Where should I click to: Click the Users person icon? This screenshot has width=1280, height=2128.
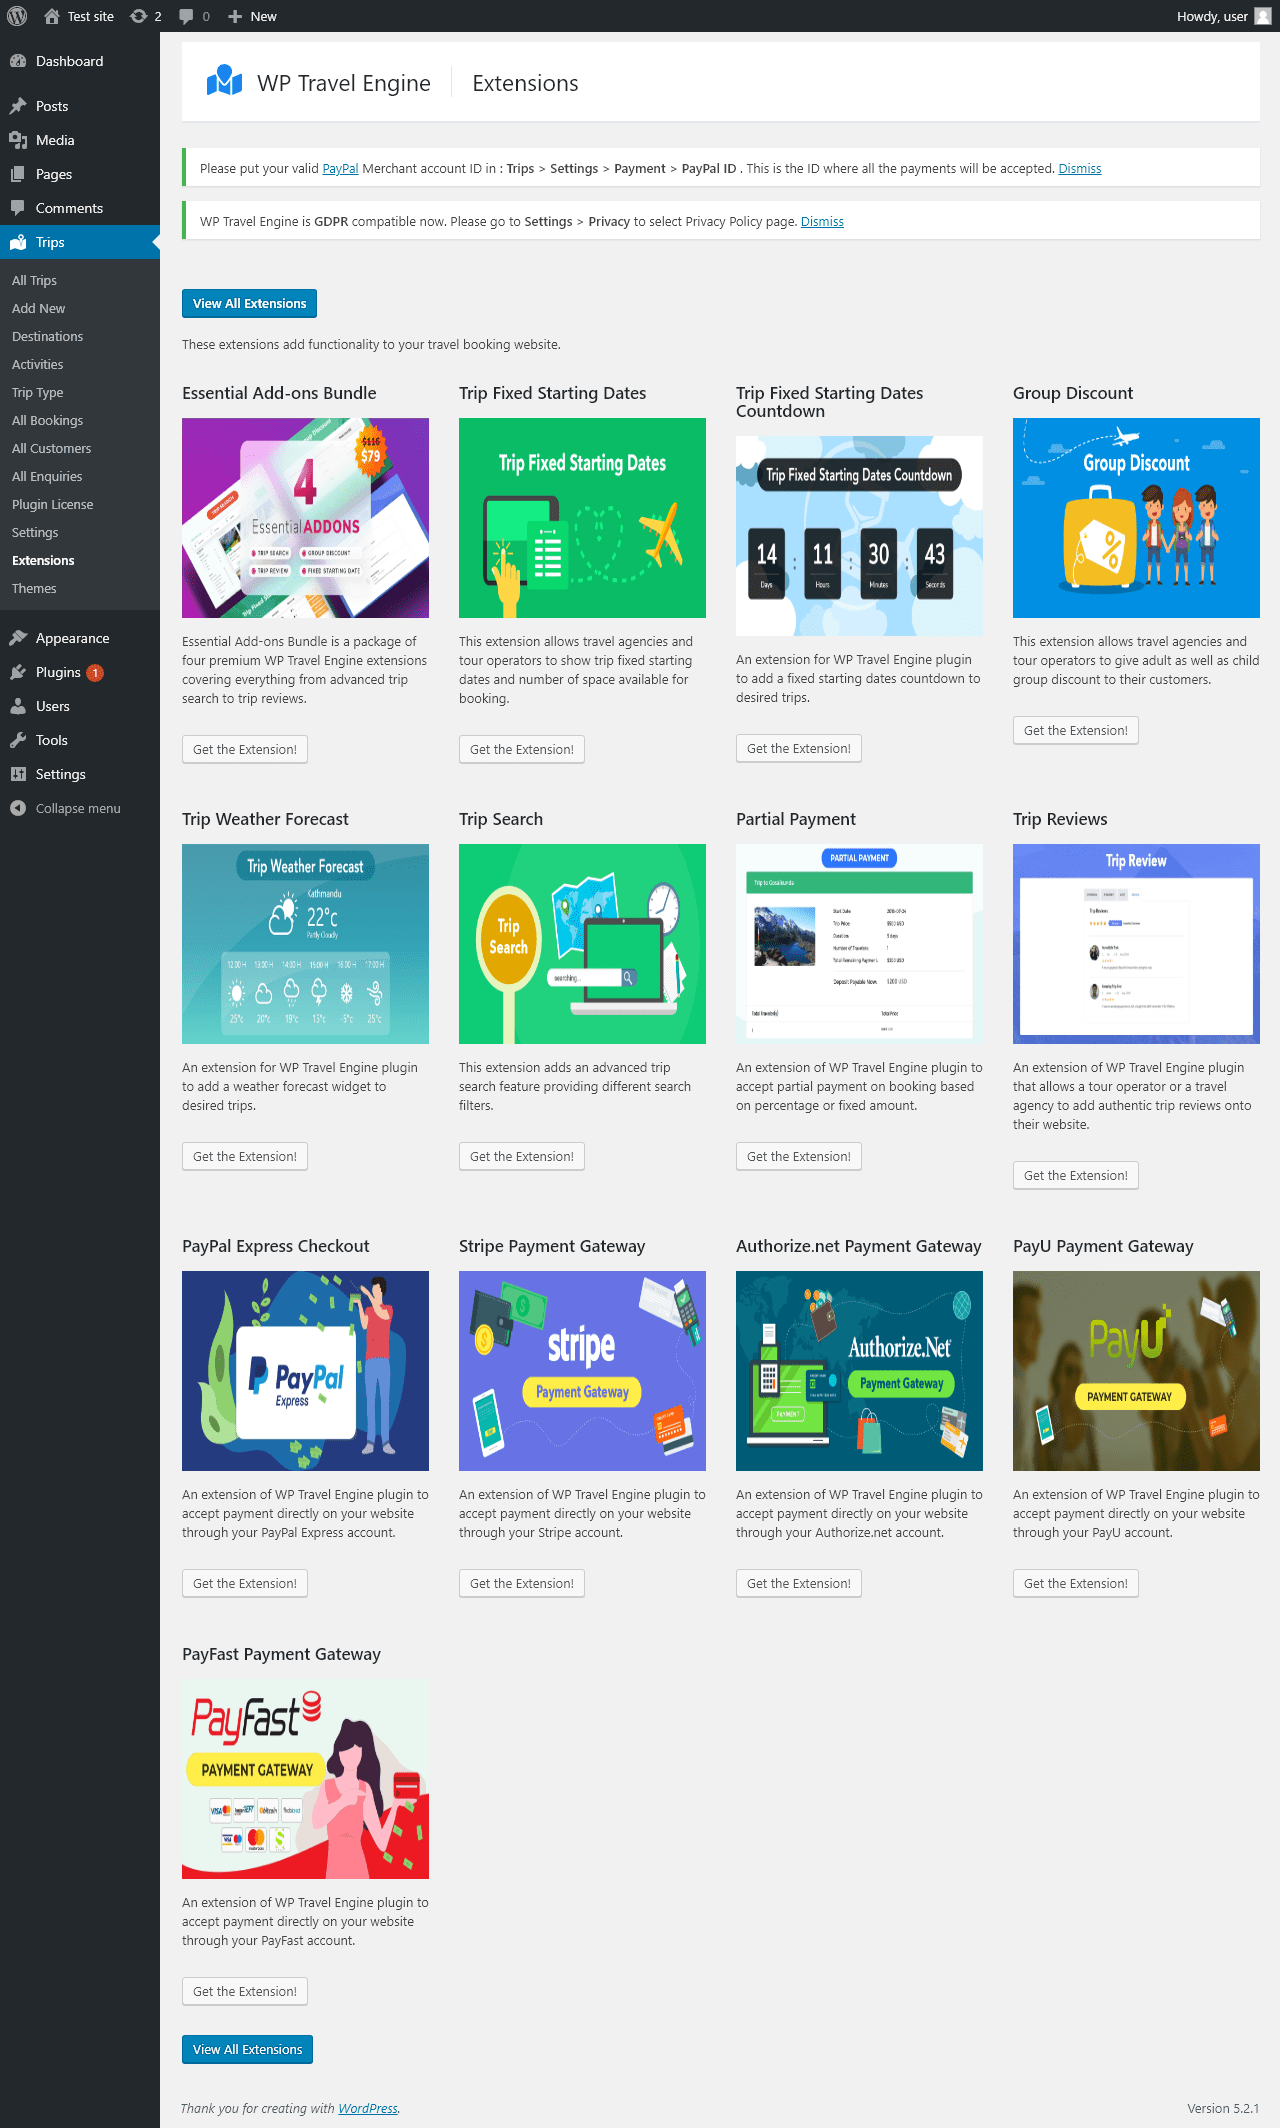click(18, 706)
